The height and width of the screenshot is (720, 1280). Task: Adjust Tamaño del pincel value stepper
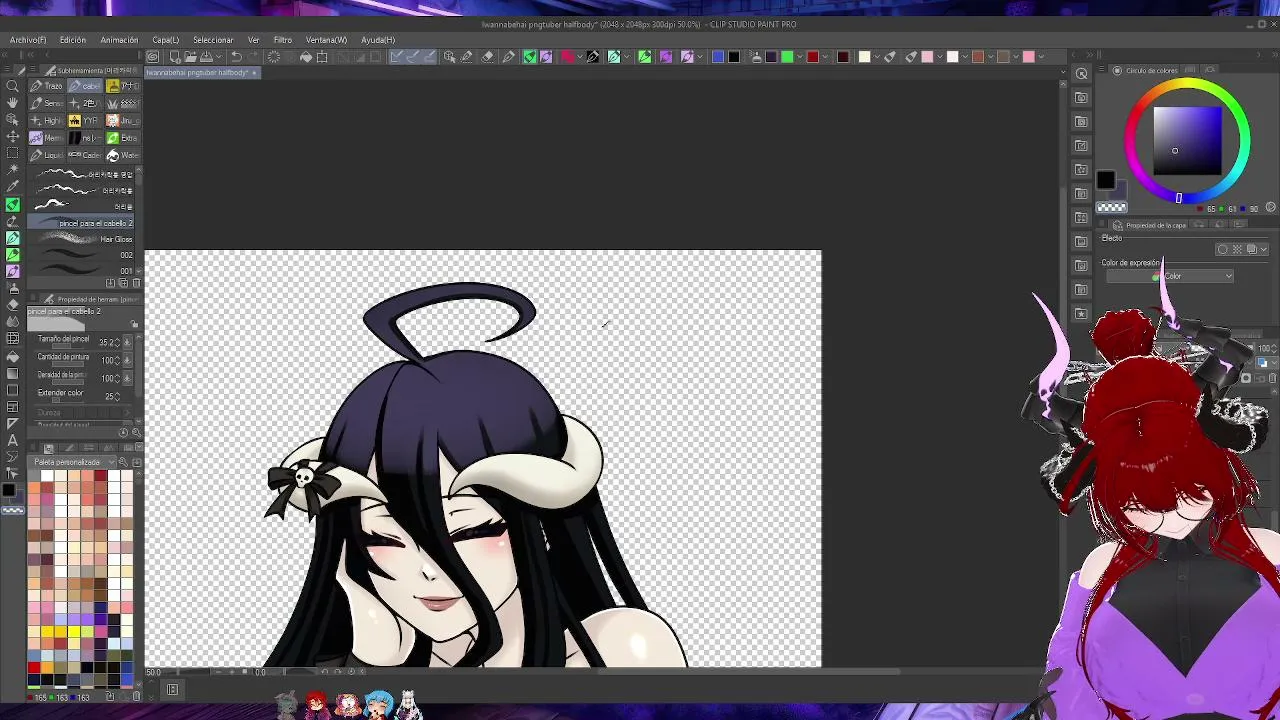[118, 343]
